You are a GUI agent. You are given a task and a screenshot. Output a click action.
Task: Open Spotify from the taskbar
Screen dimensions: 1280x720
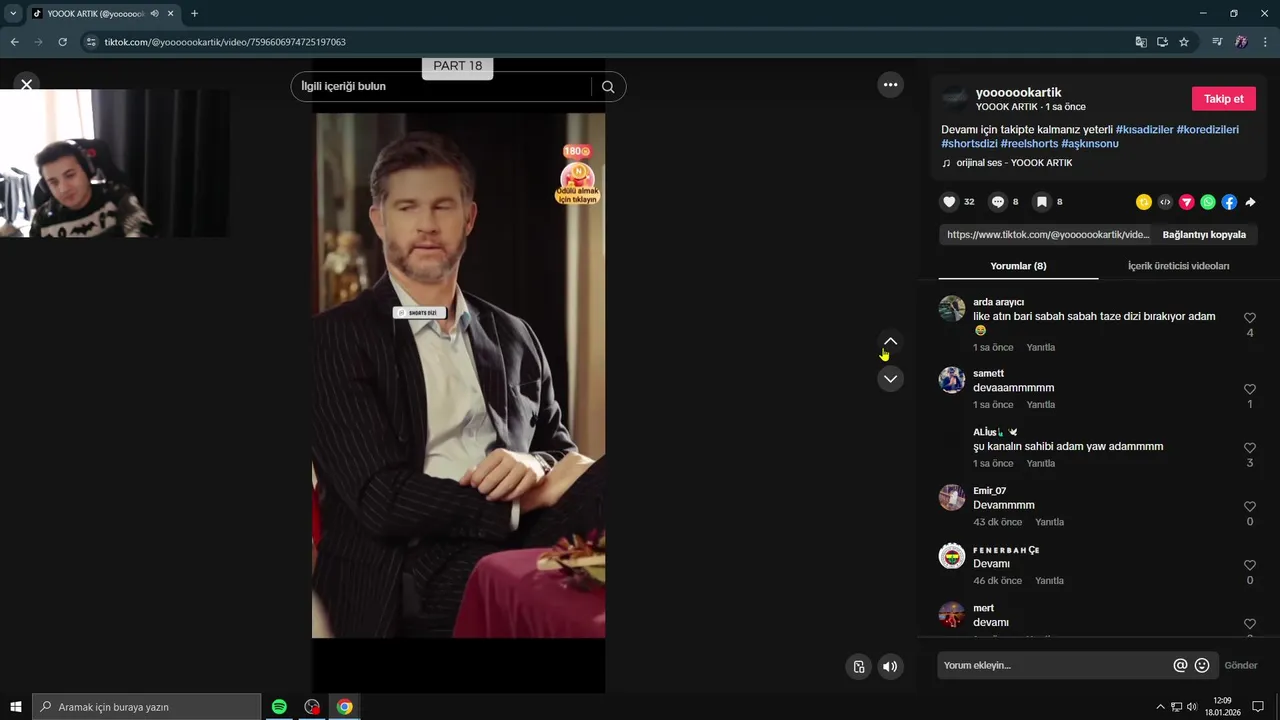pyautogui.click(x=279, y=707)
